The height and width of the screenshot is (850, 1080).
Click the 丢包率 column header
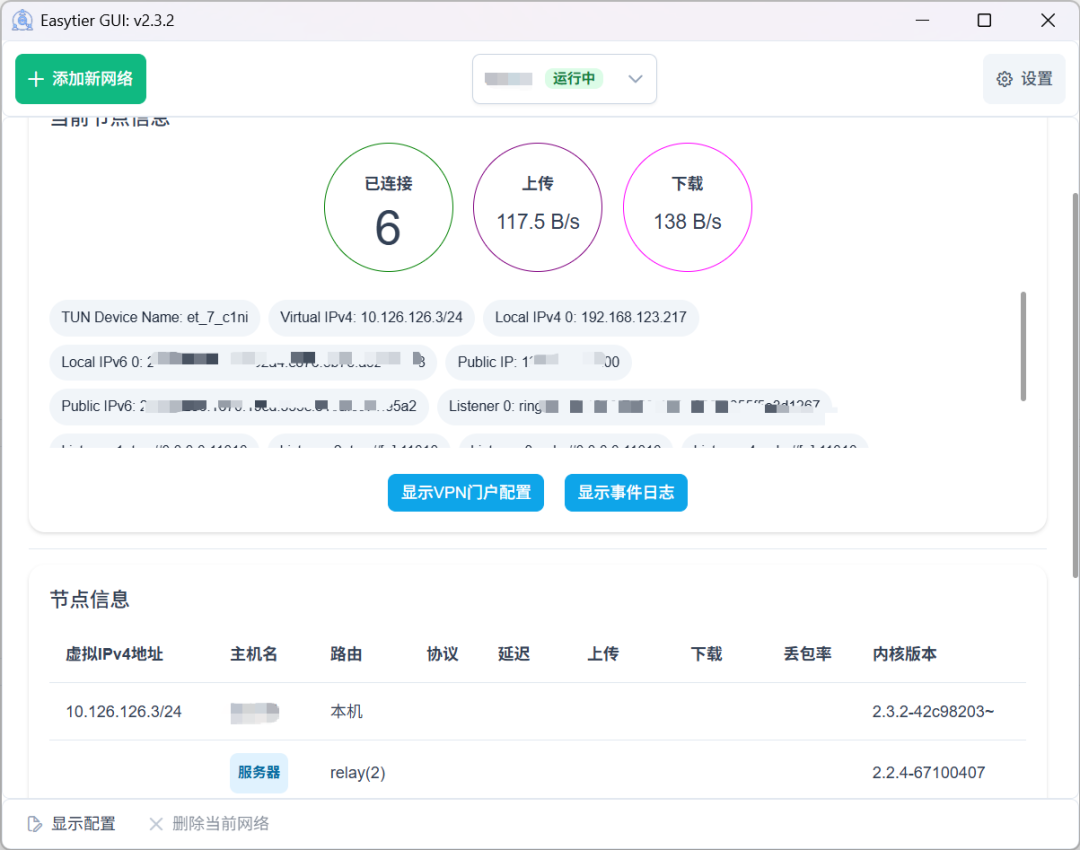(807, 654)
